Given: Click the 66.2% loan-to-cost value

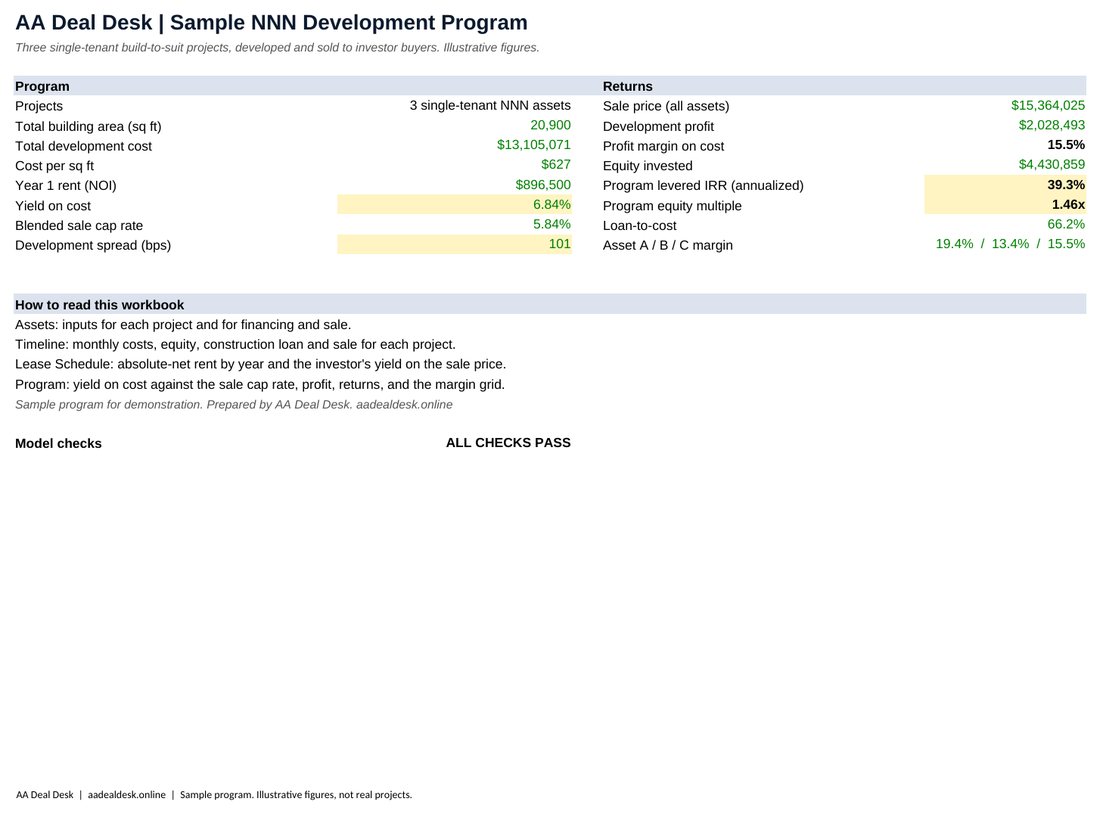Looking at the screenshot, I should [x=1066, y=224].
